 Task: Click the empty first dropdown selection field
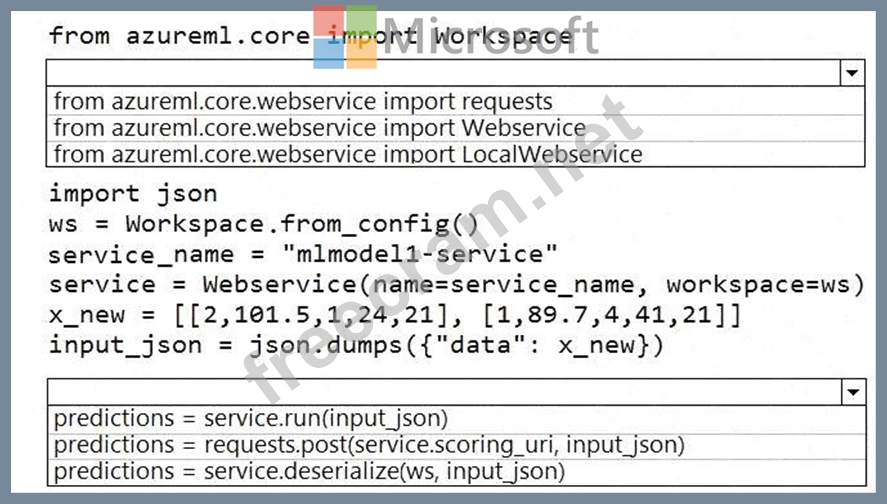(x=442, y=73)
